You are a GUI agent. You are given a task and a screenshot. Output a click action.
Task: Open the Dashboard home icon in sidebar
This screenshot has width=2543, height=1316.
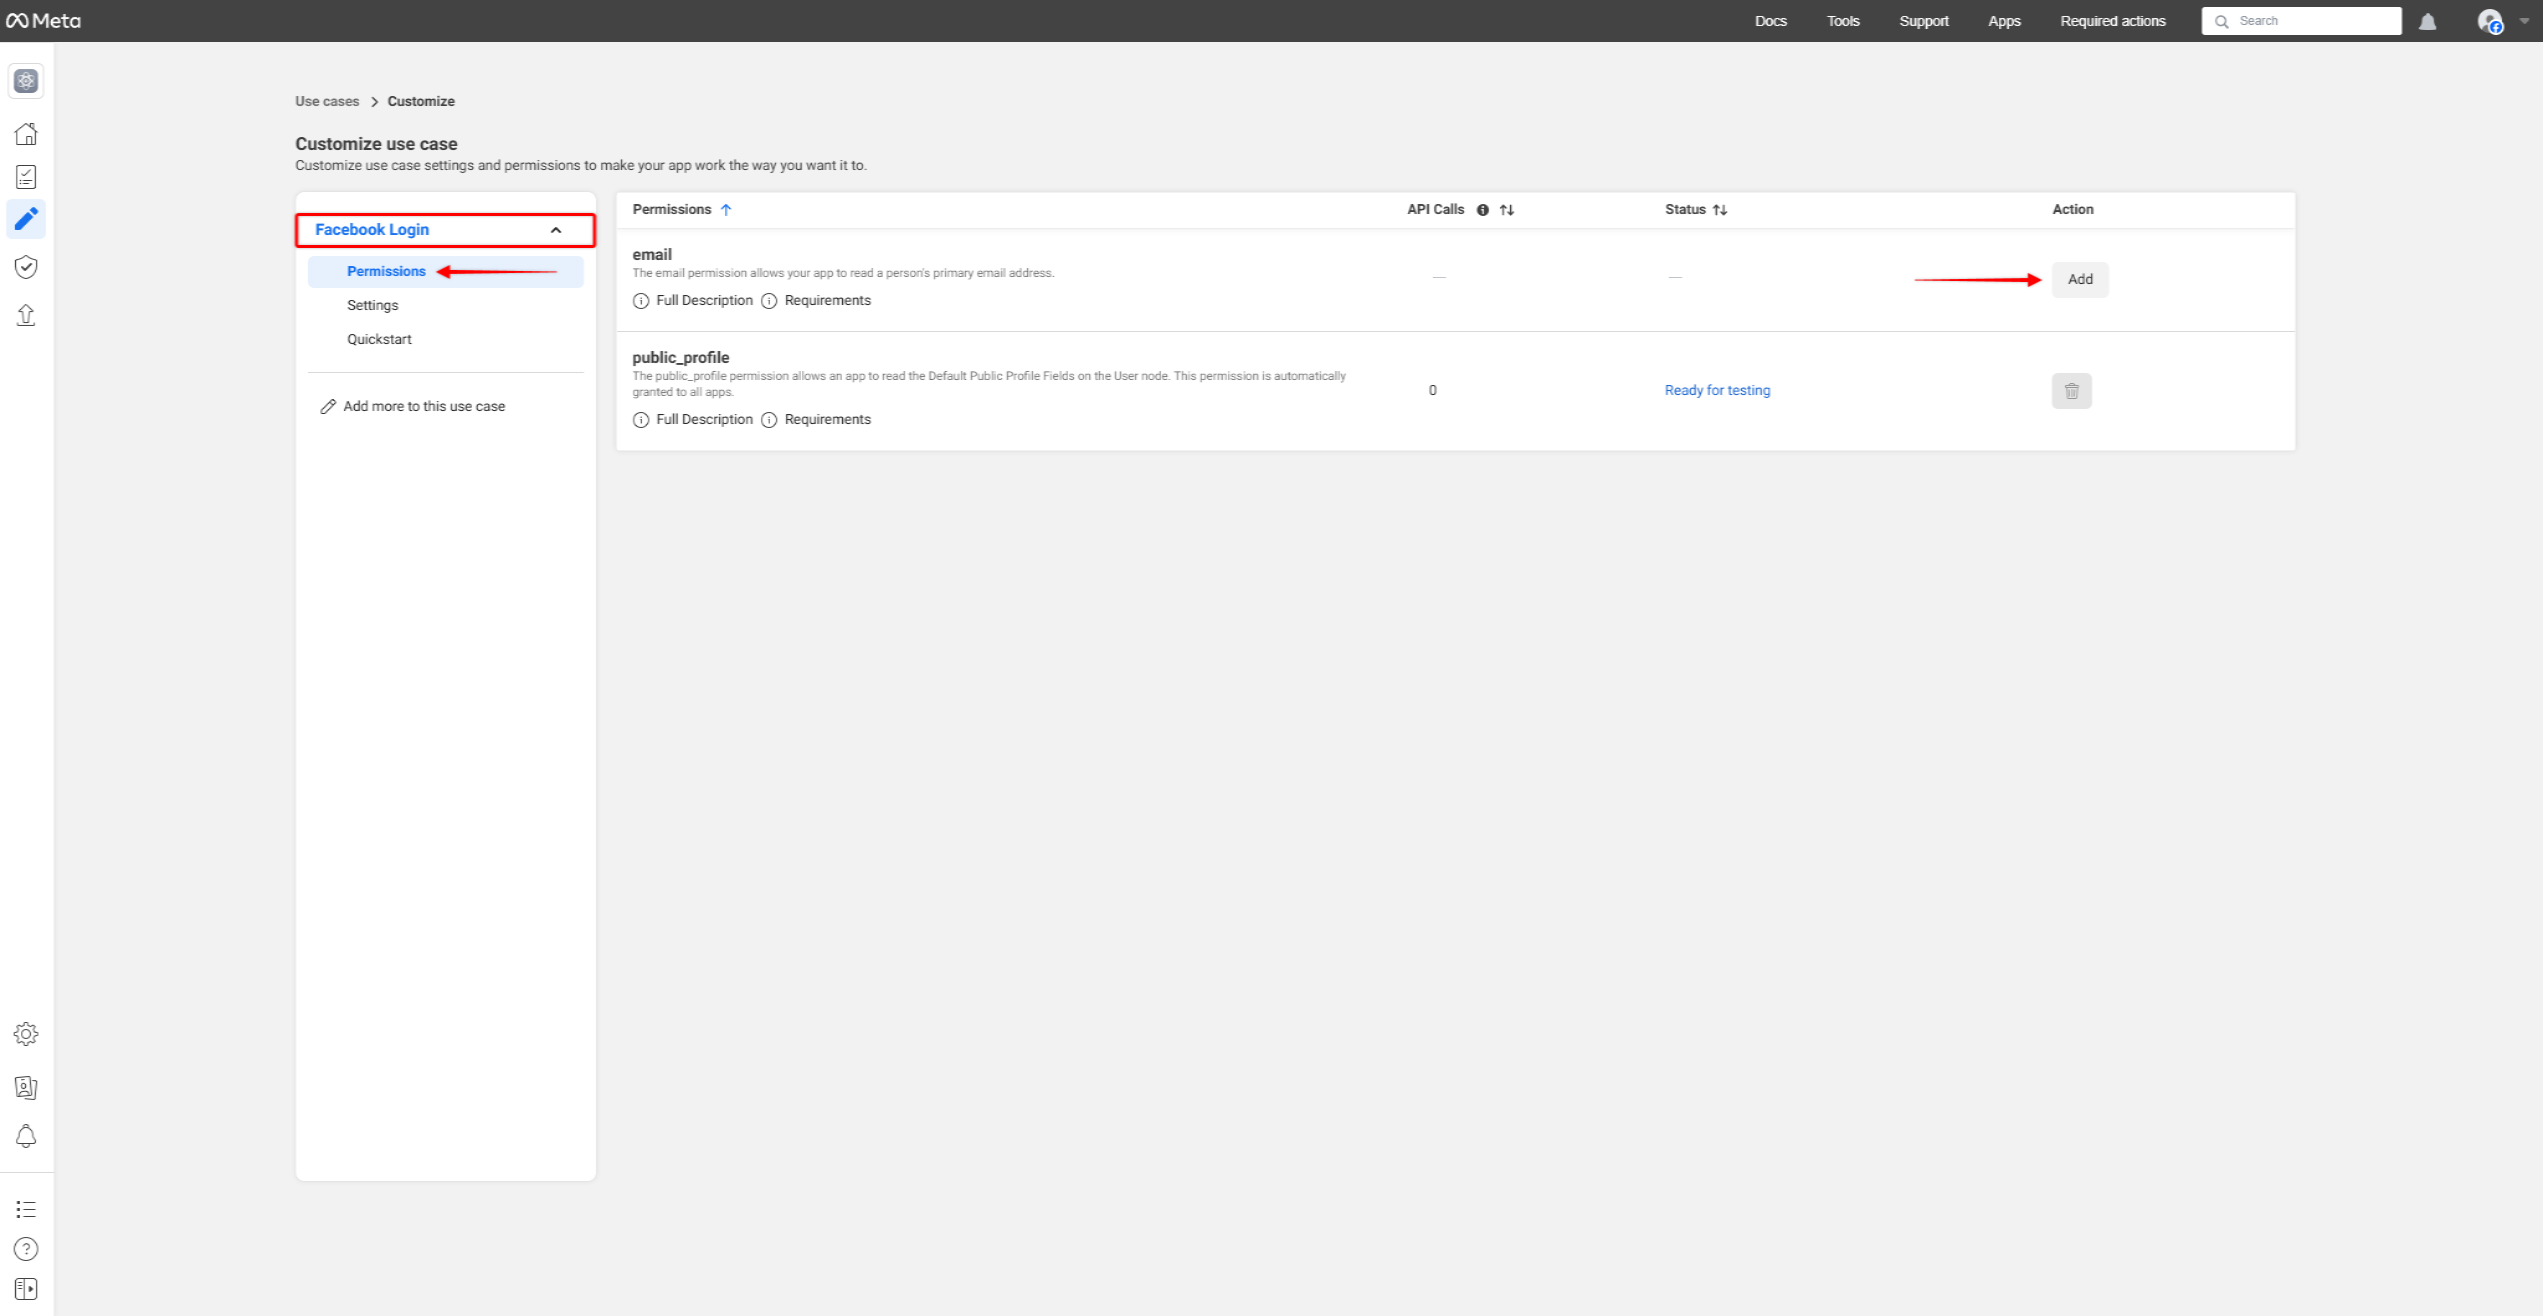pyautogui.click(x=26, y=133)
